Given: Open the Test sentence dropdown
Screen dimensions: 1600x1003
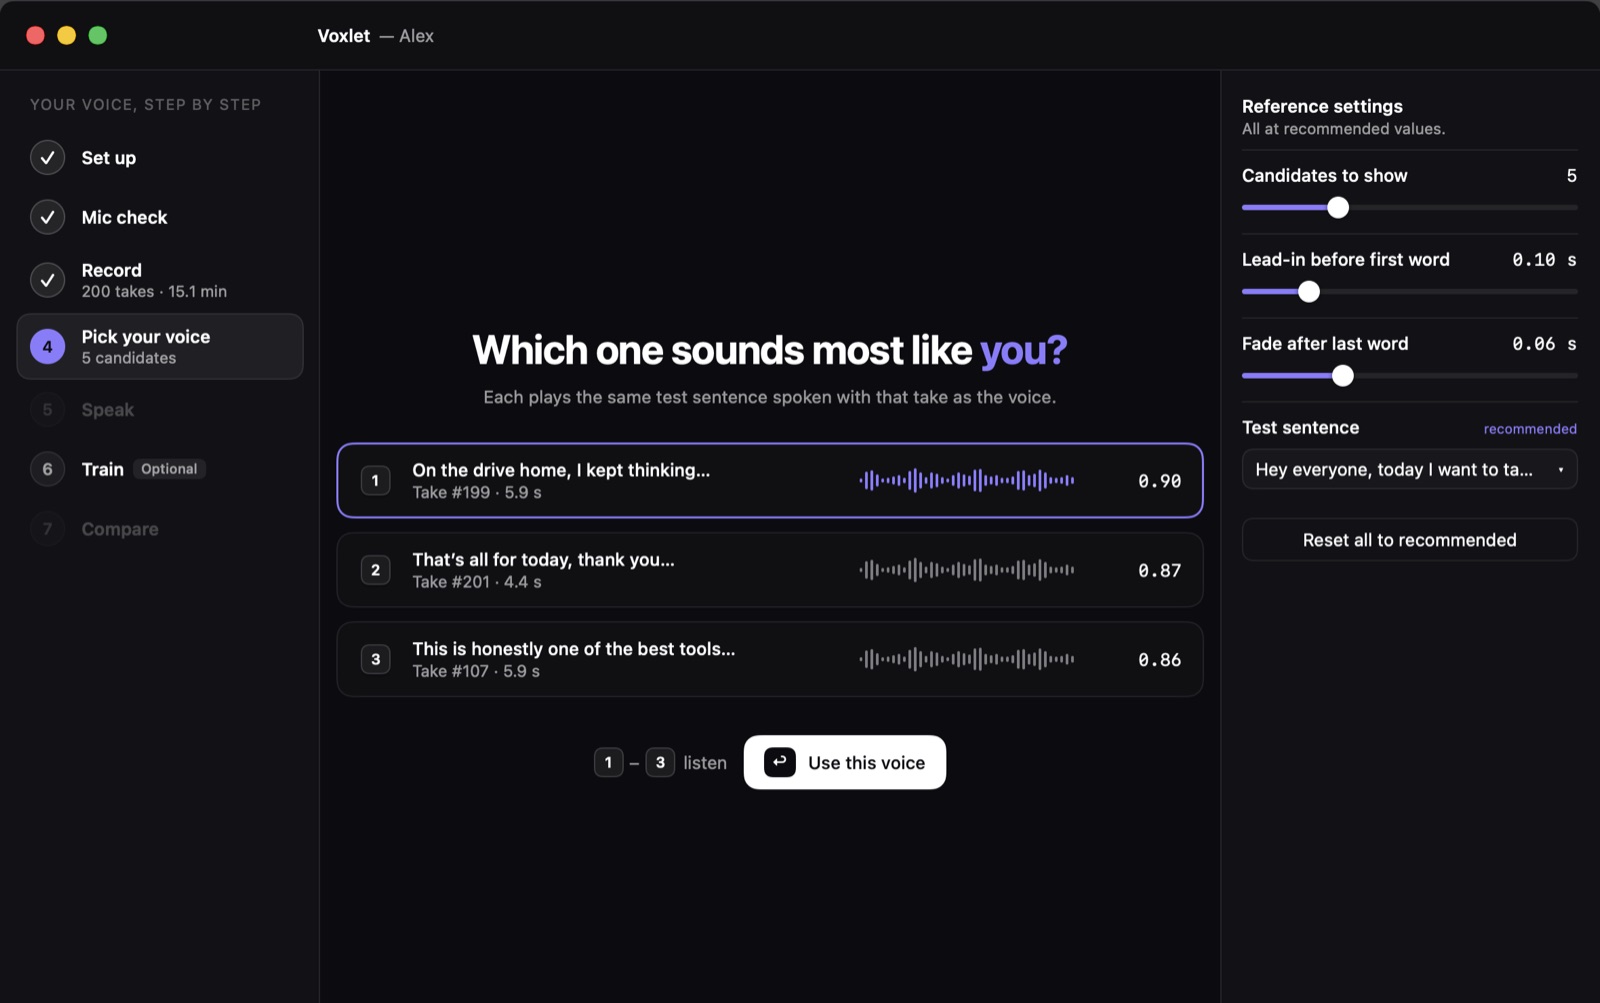Looking at the screenshot, I should (x=1409, y=469).
